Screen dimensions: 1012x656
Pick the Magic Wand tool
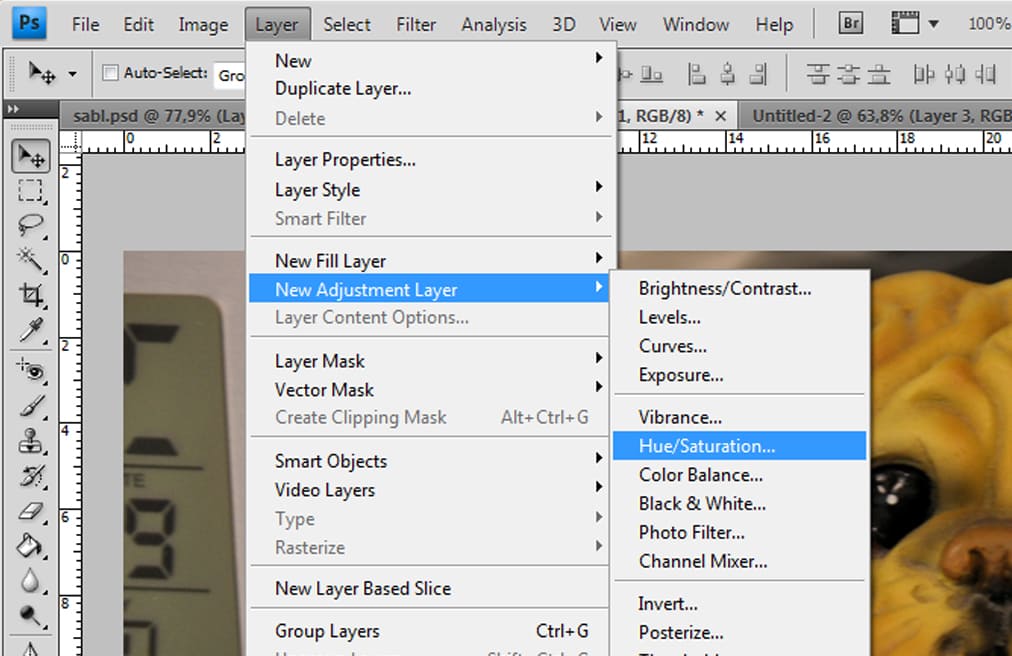pyautogui.click(x=31, y=260)
